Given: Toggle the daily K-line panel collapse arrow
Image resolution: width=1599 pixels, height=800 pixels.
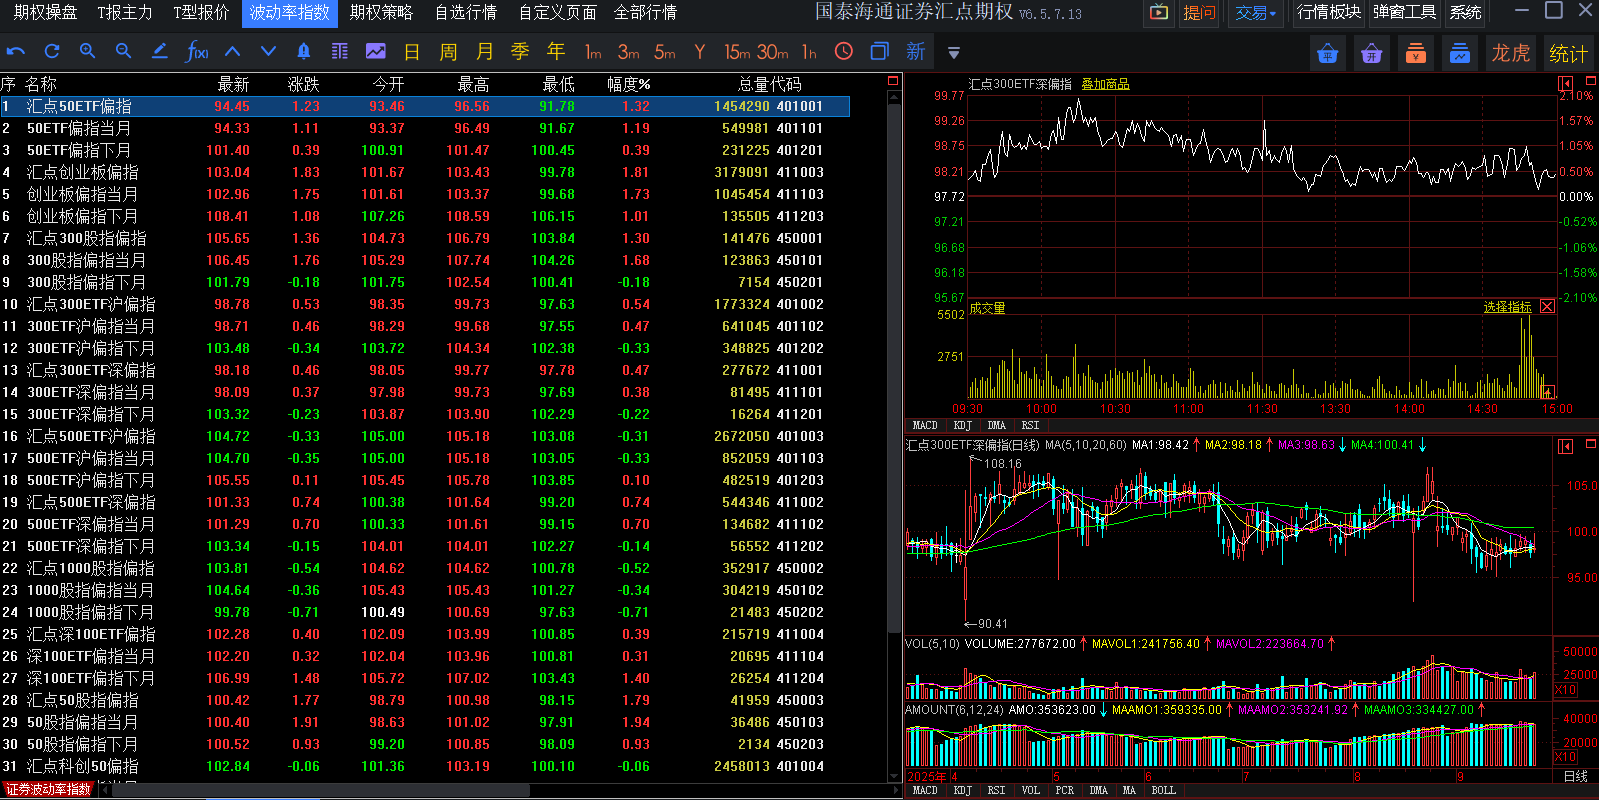Looking at the screenshot, I should point(1566,446).
